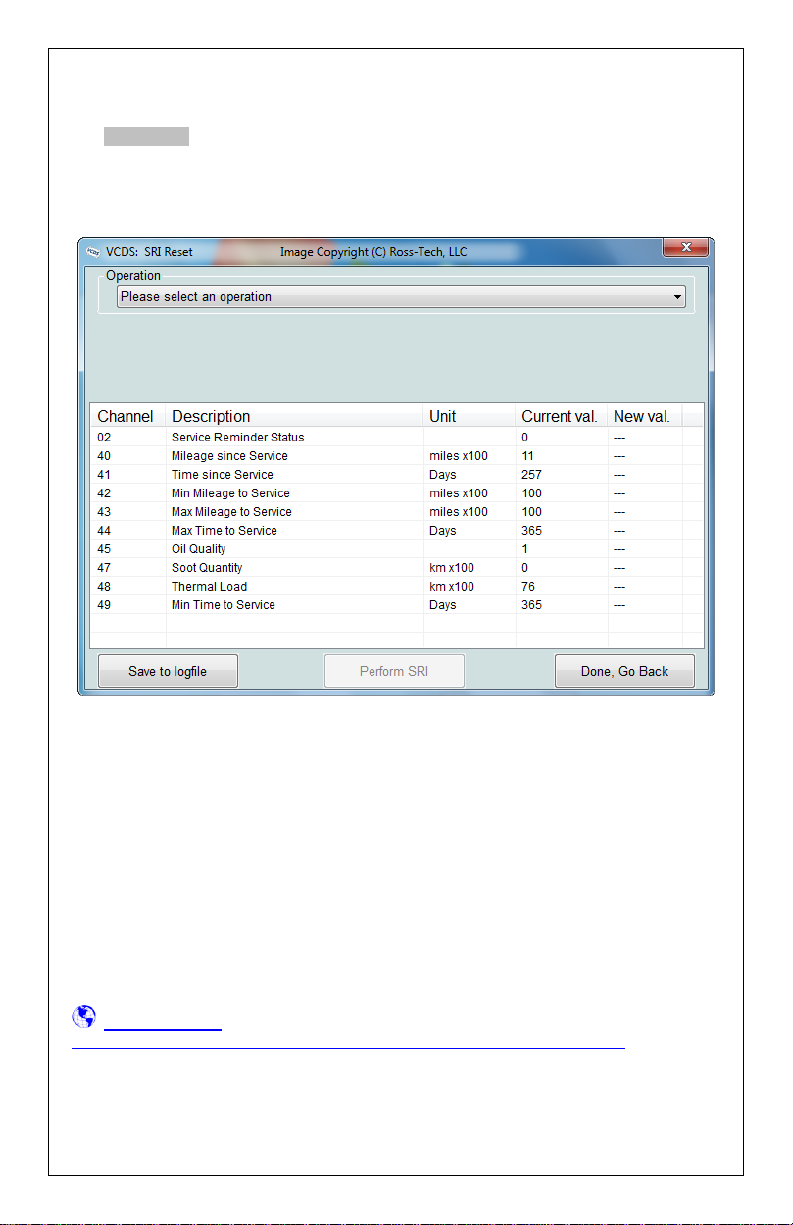Click channel number 49

(x=104, y=605)
